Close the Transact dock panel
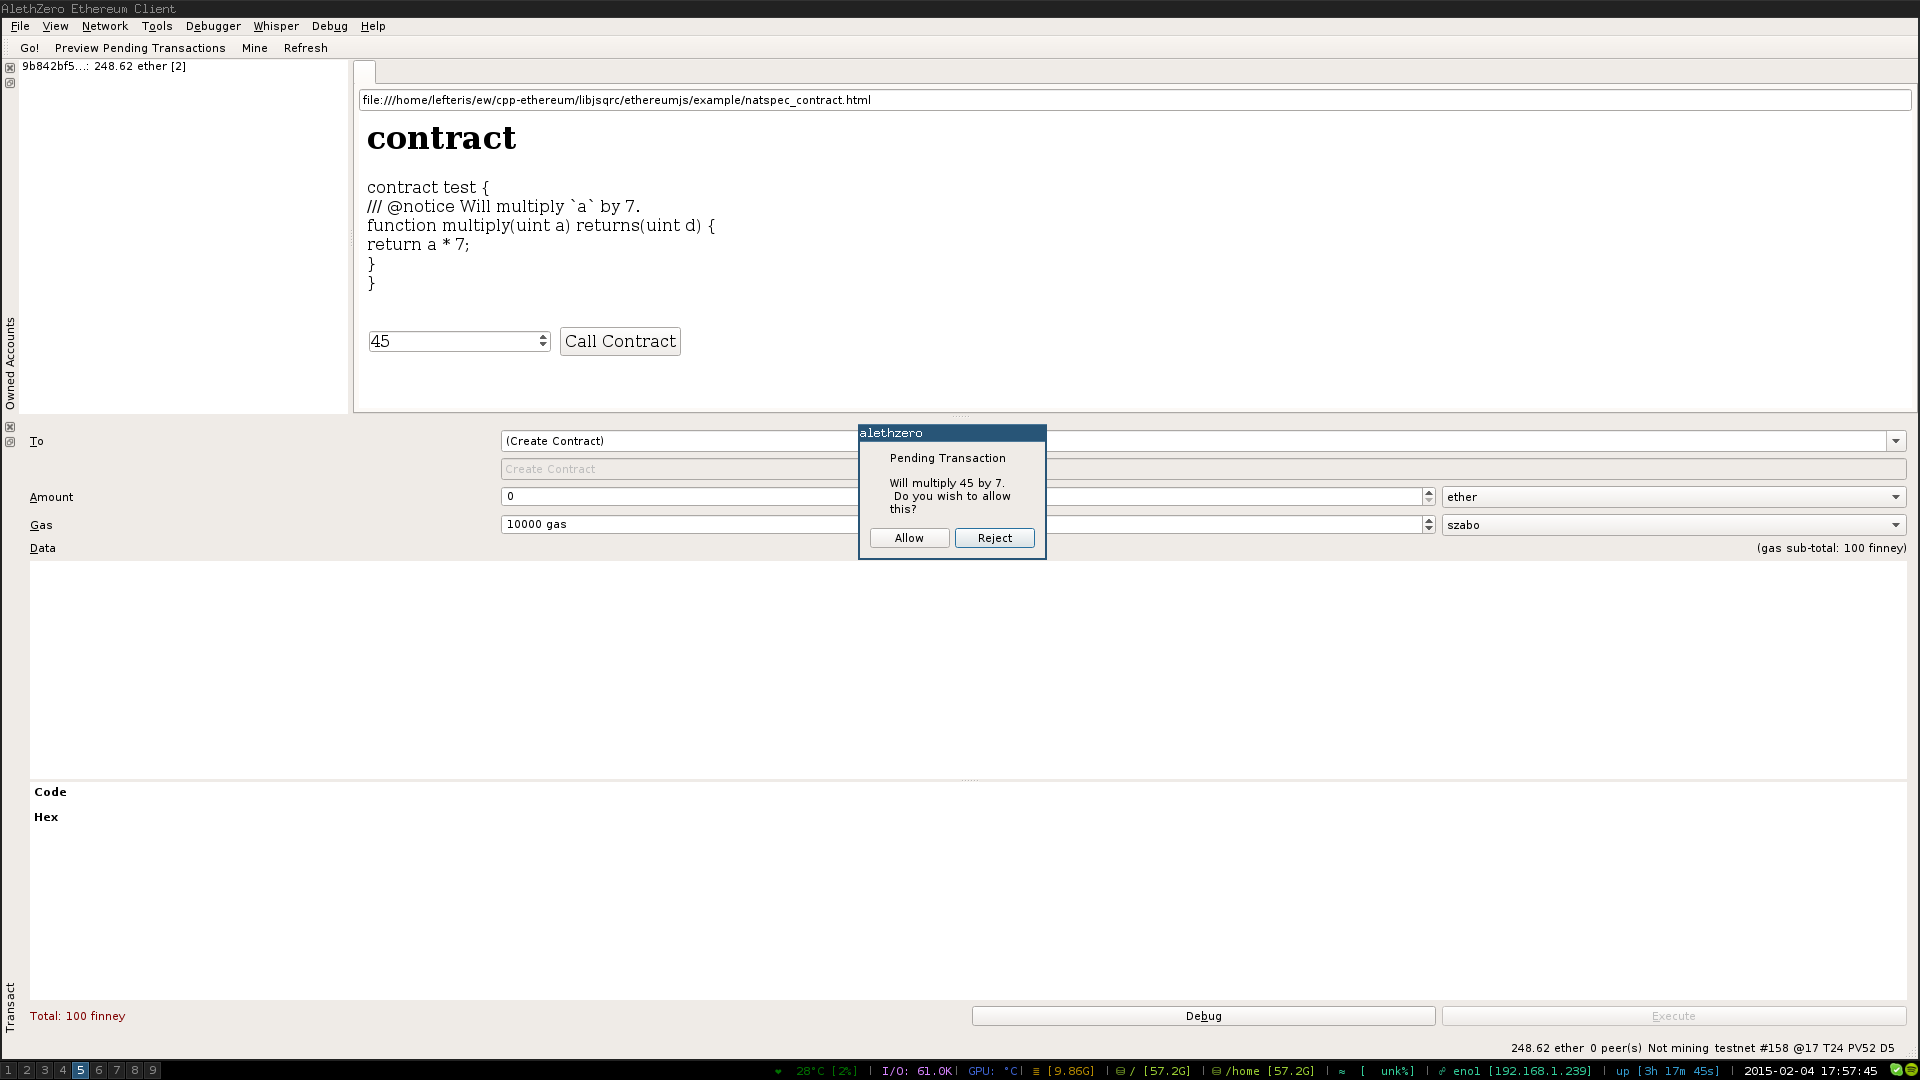Viewport: 1920px width, 1080px height. [x=10, y=427]
